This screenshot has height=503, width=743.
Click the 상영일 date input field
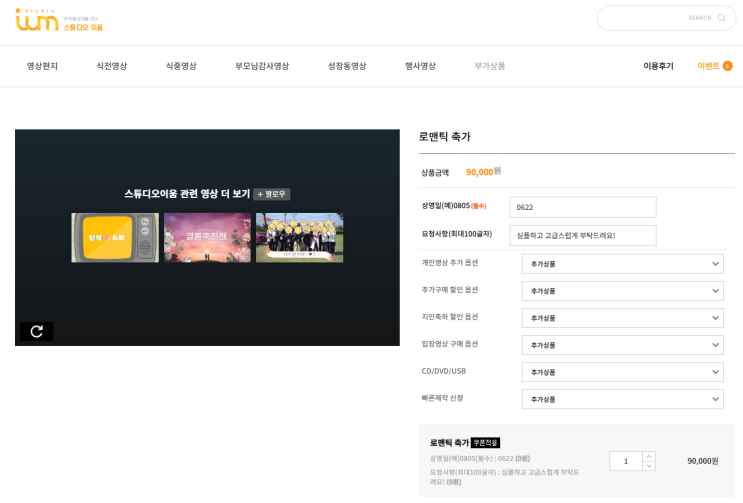[583, 207]
